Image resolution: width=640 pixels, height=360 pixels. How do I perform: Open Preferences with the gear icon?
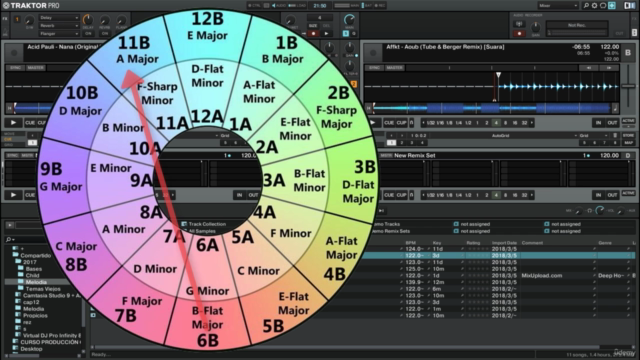(x=594, y=6)
